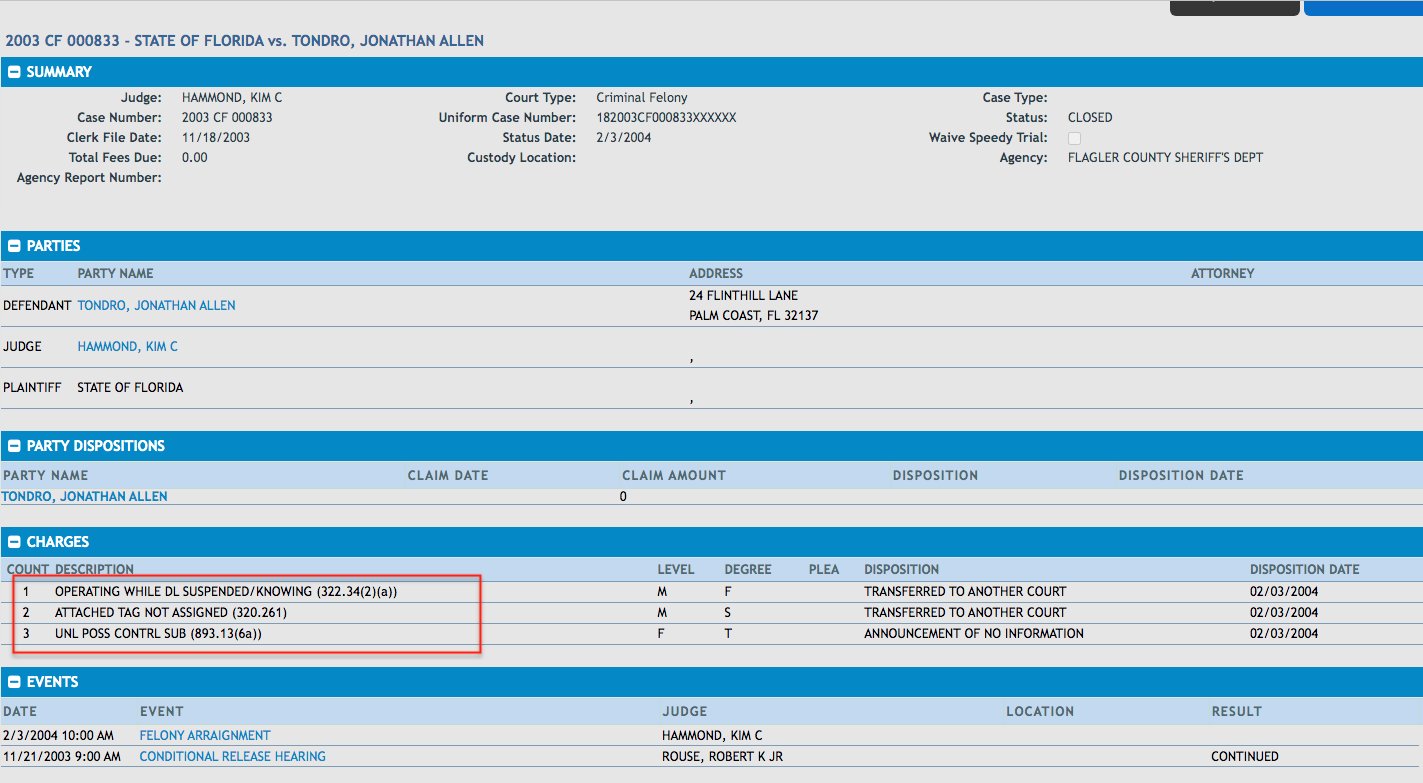Viewport: 1423px width, 783px height.
Task: Collapse the Events section
Action: tap(13, 682)
